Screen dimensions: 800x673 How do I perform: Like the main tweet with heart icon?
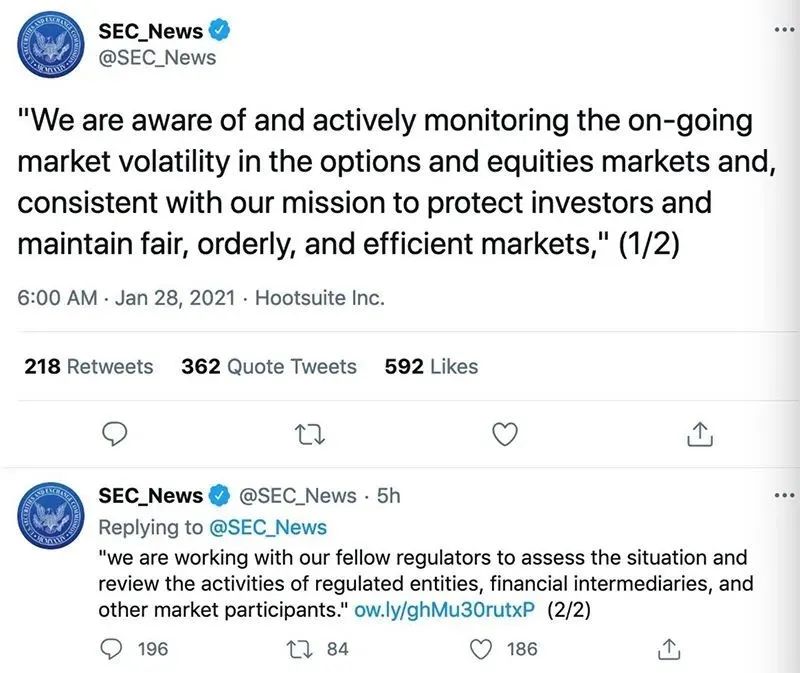tap(505, 435)
